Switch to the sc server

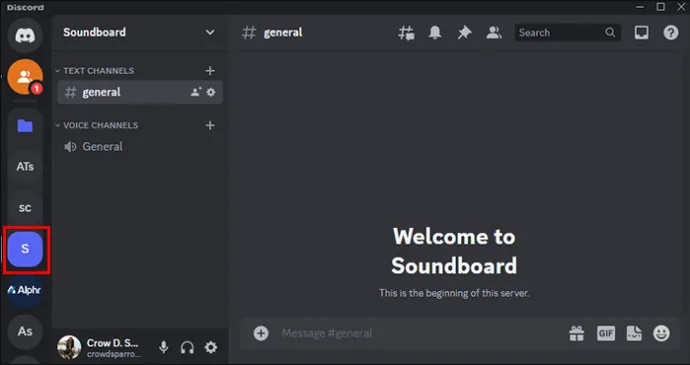click(x=25, y=208)
